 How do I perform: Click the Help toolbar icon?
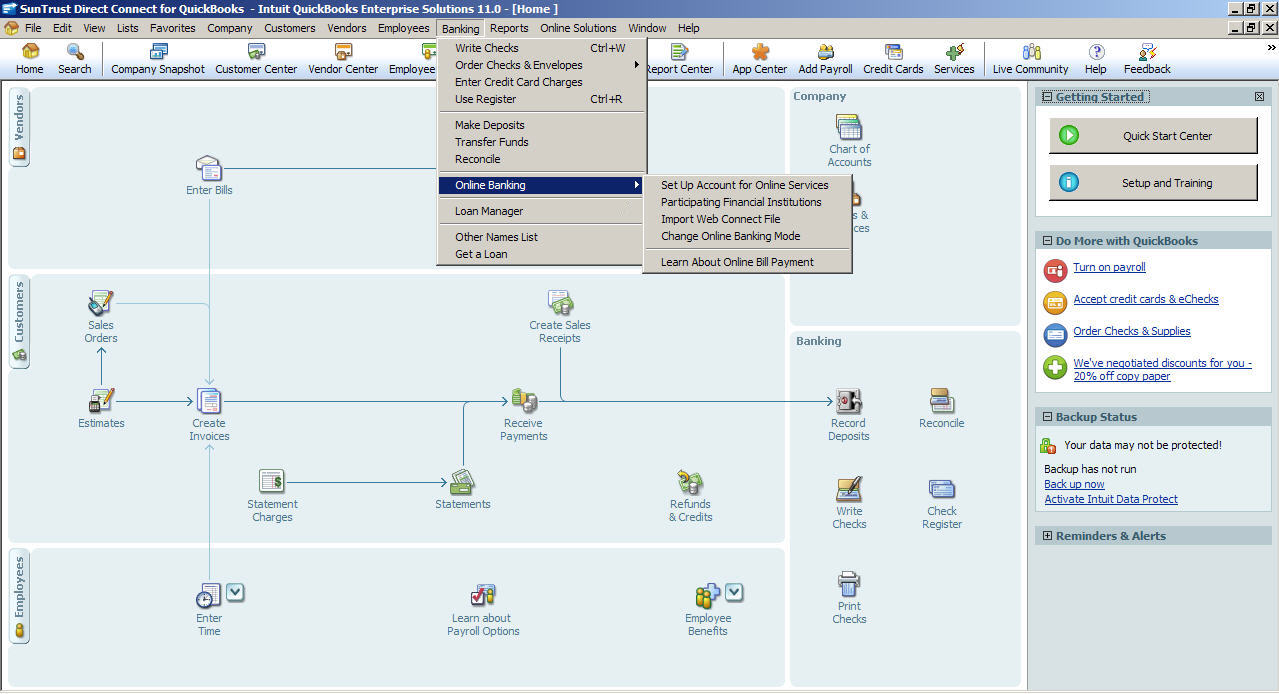click(1096, 59)
